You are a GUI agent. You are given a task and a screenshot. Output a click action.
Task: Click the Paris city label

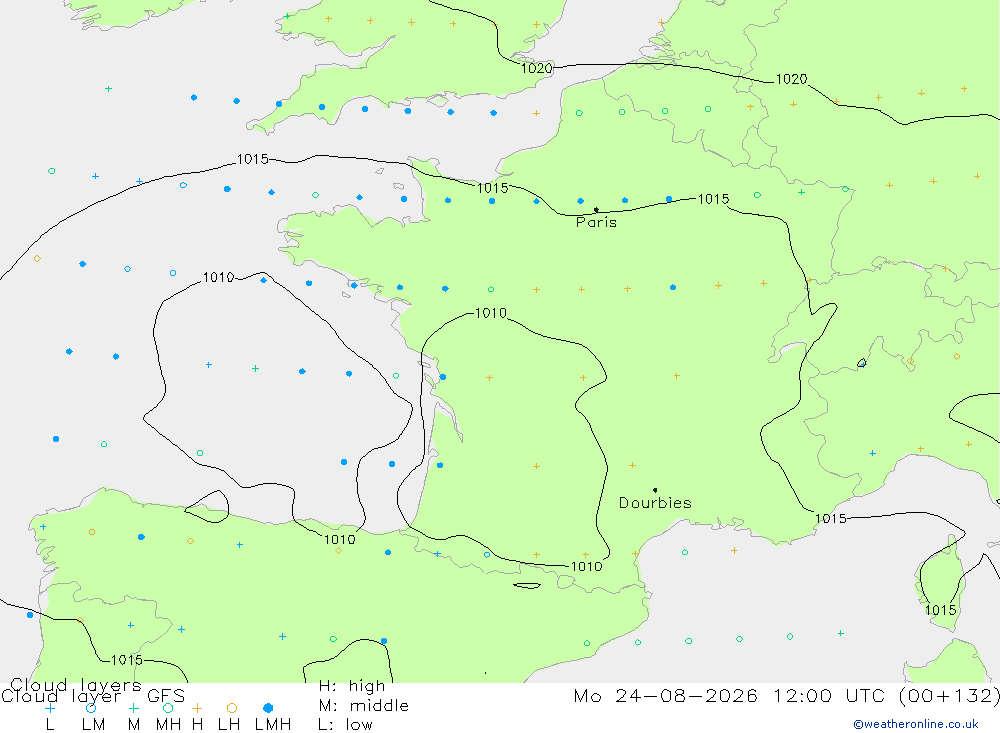pos(596,222)
